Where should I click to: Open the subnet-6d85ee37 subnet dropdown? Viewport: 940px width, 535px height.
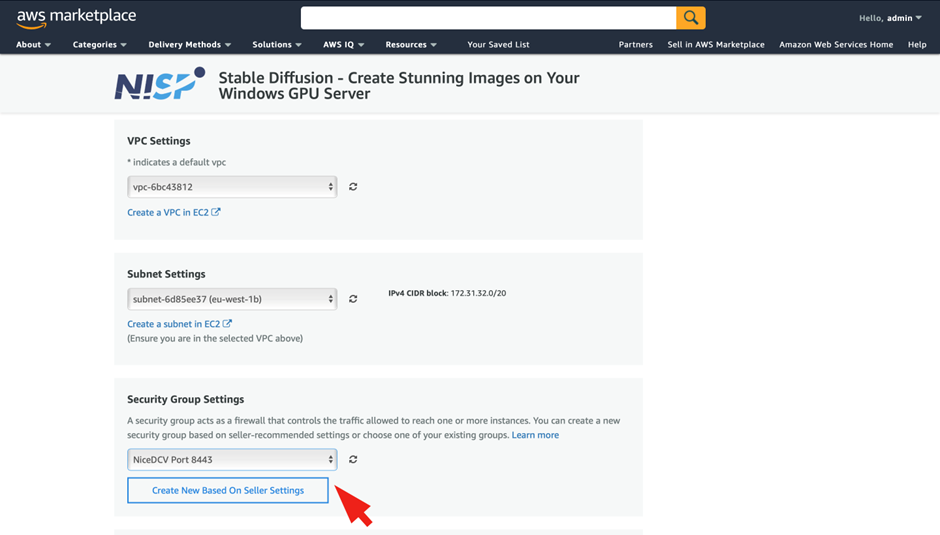coord(232,299)
